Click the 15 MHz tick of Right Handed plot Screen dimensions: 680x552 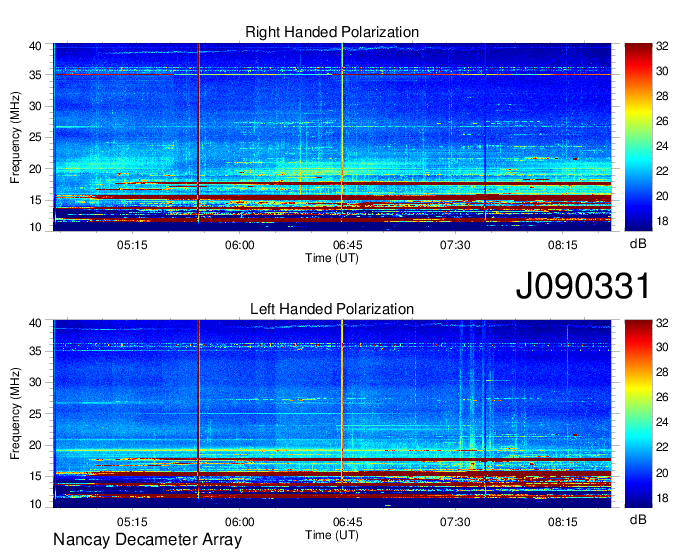click(x=36, y=200)
